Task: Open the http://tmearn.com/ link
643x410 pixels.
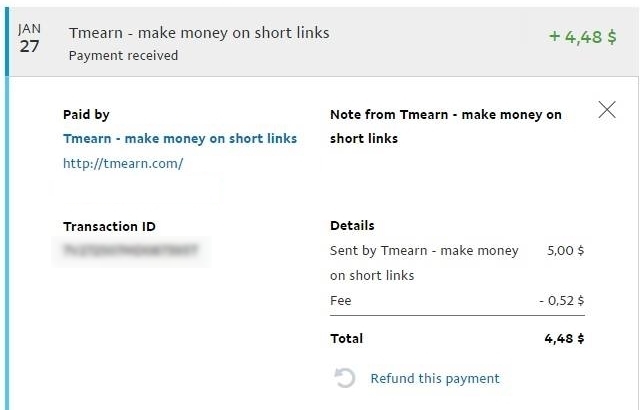Action: pos(123,164)
